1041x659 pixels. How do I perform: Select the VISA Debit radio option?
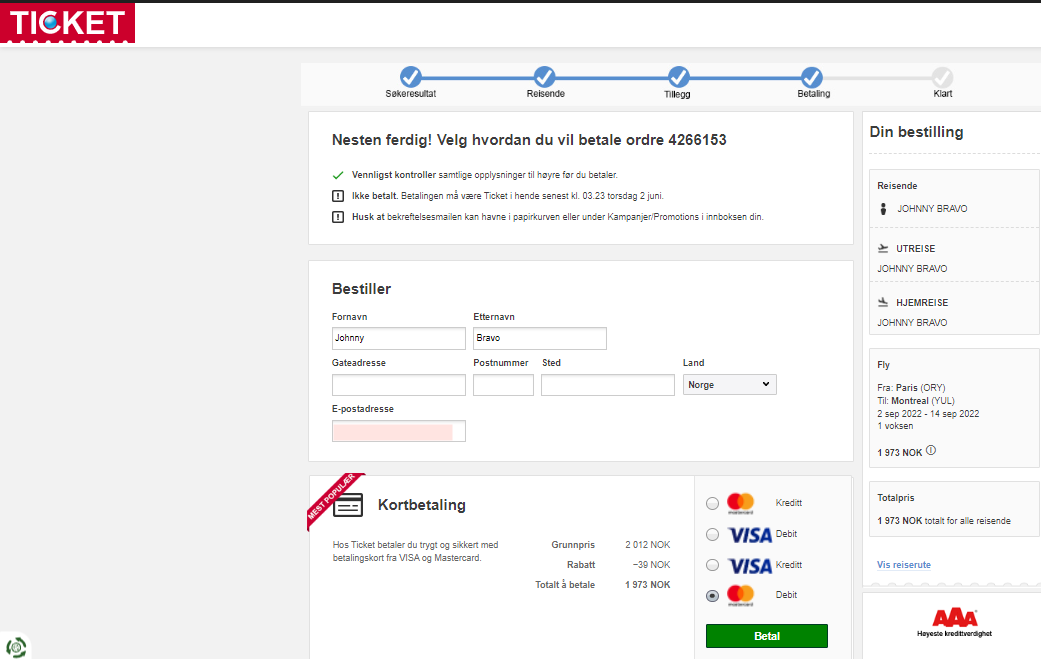coord(712,534)
